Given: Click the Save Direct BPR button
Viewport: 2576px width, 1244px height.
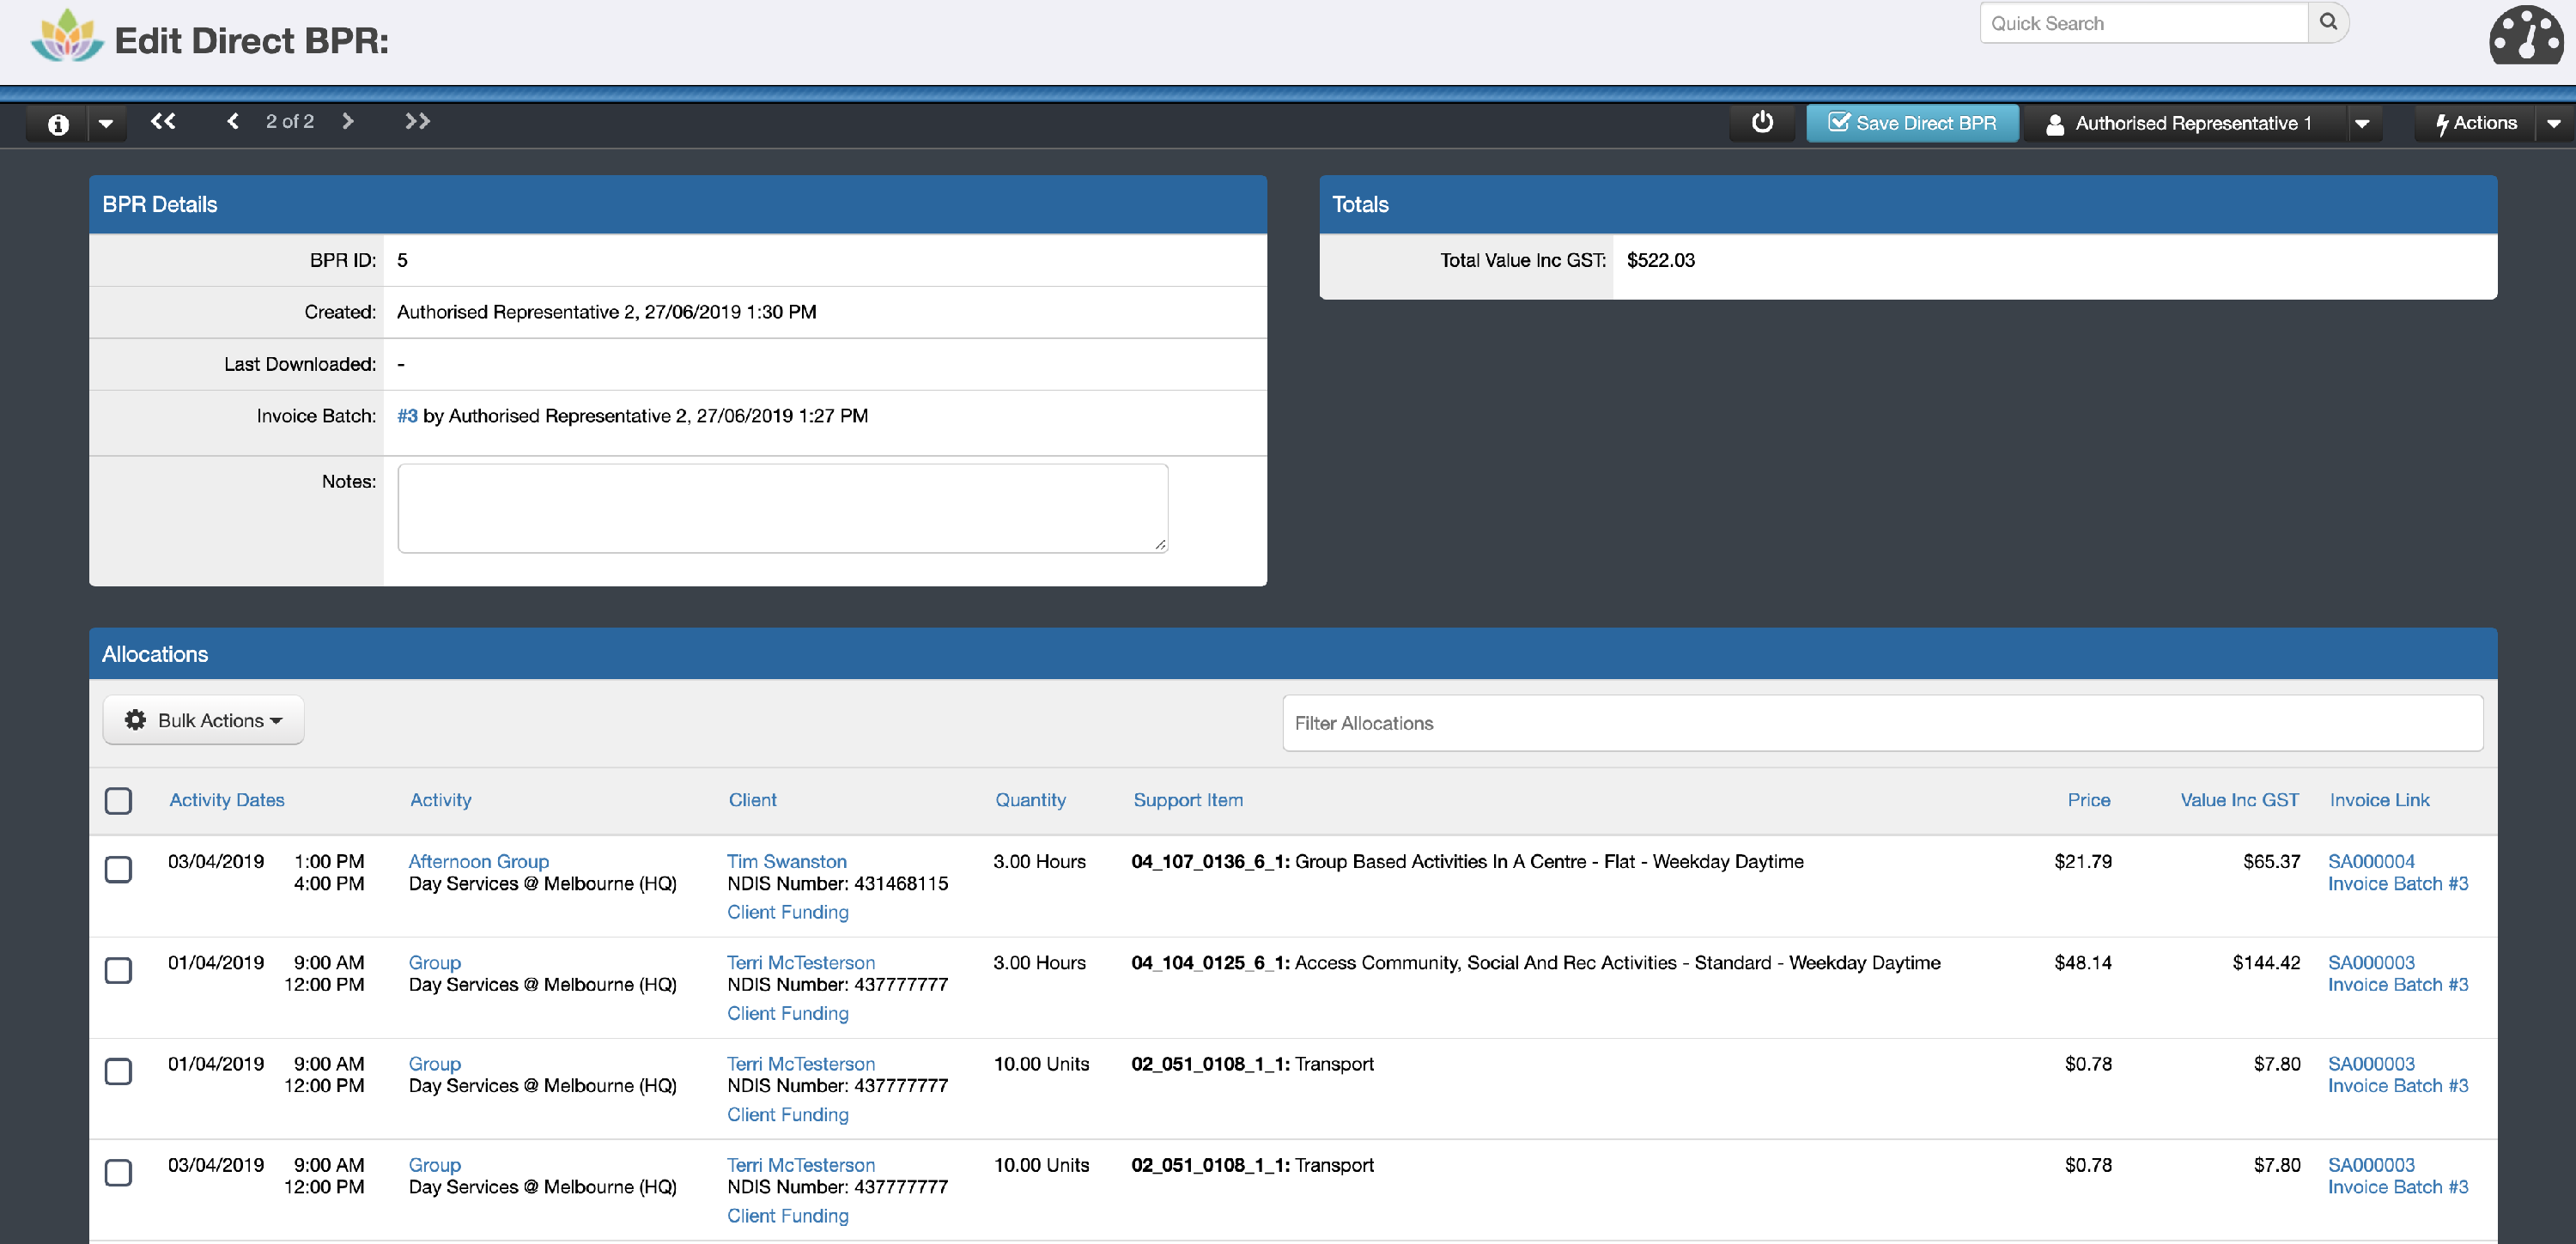Looking at the screenshot, I should click(x=1911, y=123).
